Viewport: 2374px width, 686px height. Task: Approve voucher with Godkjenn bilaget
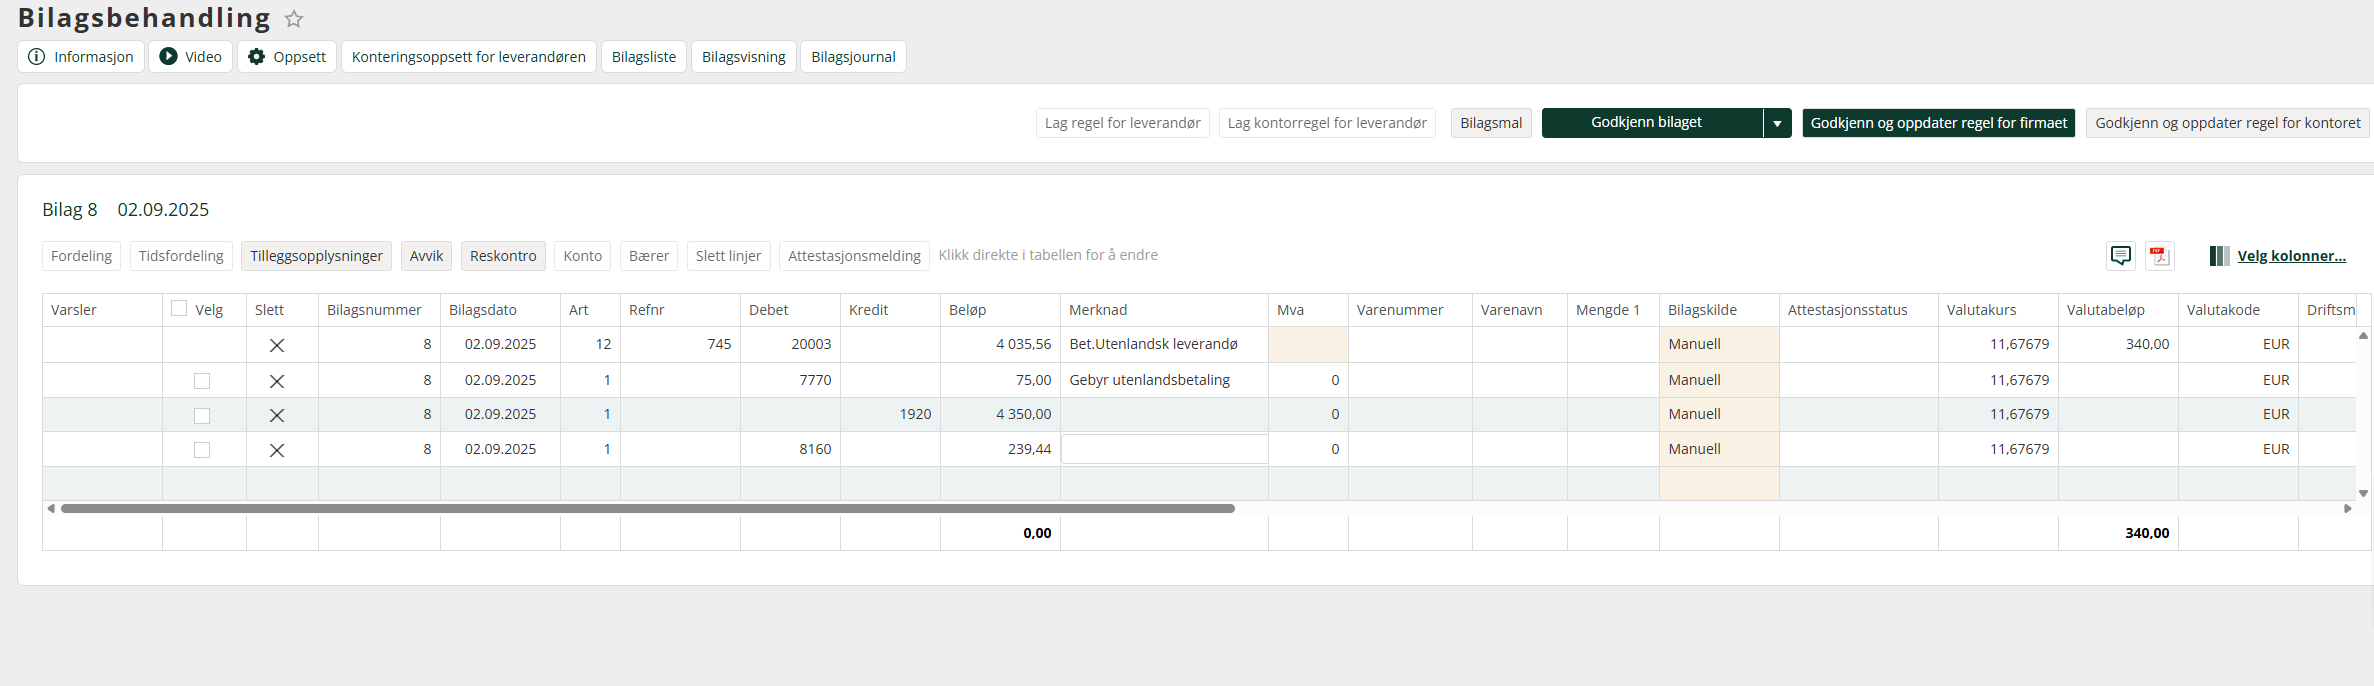click(x=1652, y=123)
